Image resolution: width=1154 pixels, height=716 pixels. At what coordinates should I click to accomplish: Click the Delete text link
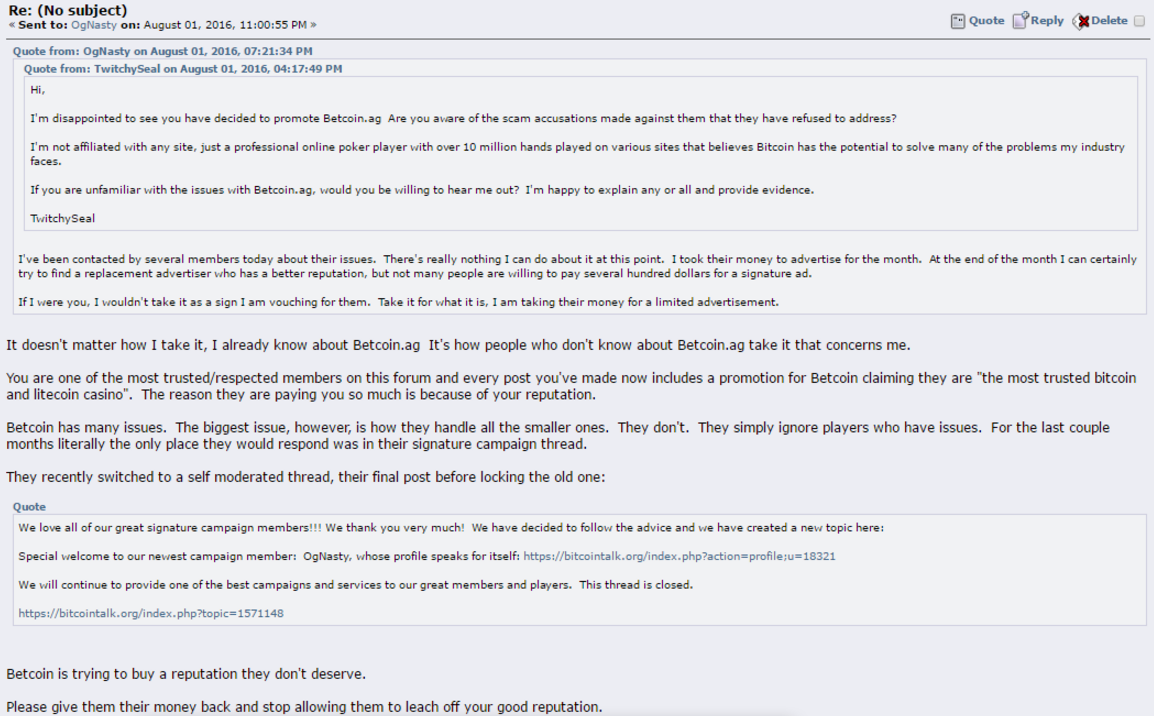[x=1109, y=21]
